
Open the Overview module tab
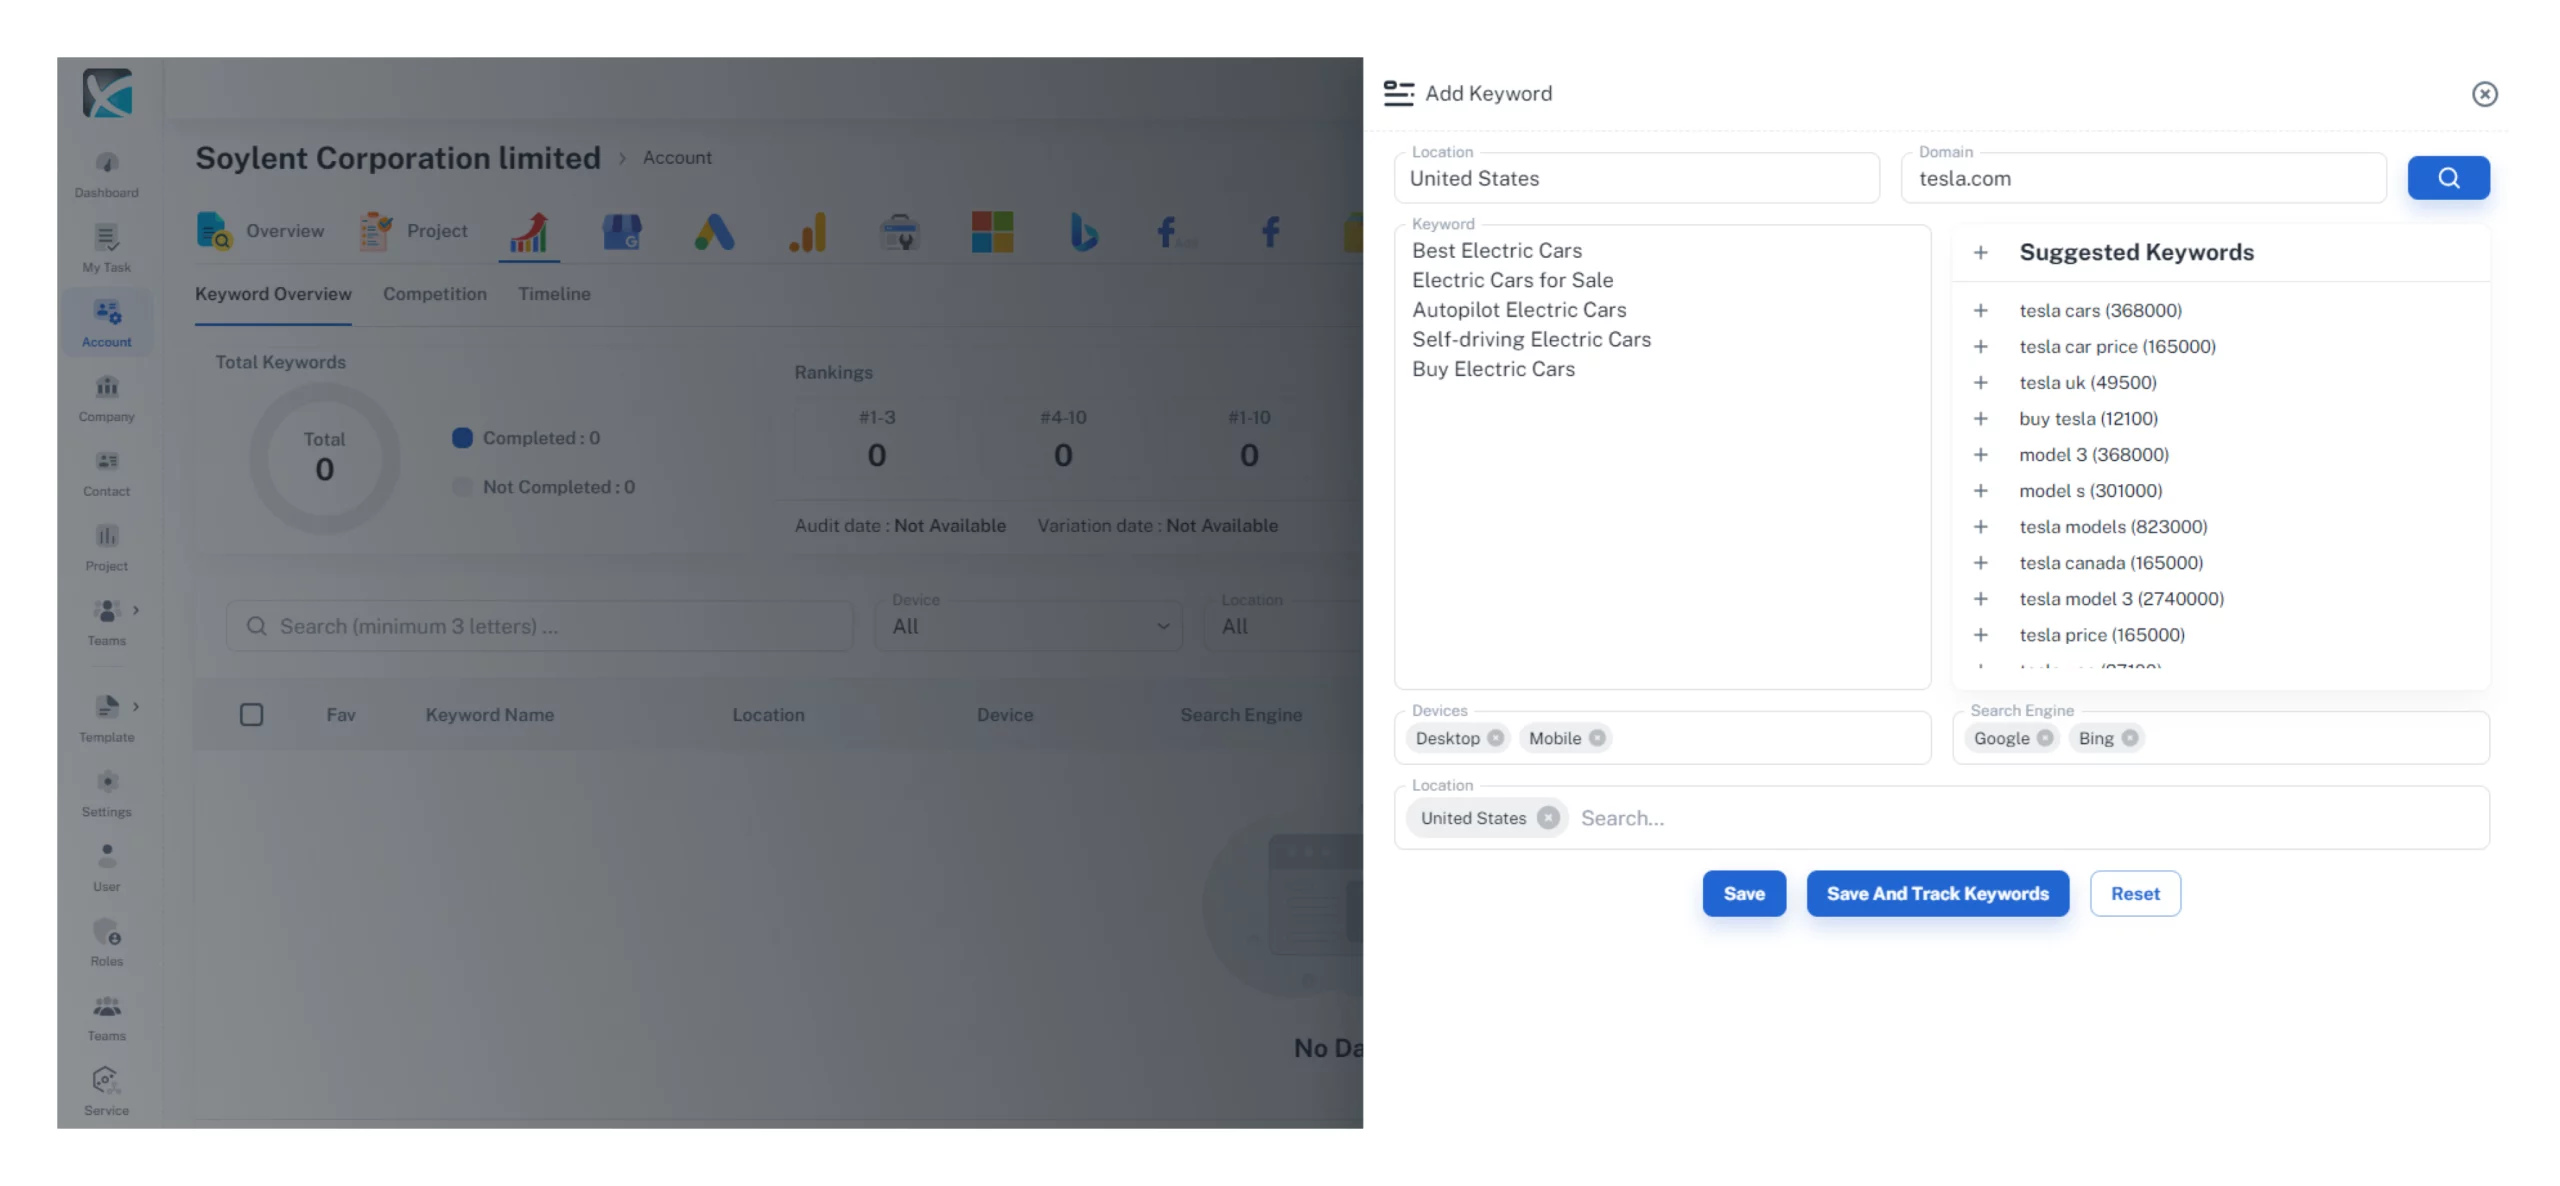(260, 231)
